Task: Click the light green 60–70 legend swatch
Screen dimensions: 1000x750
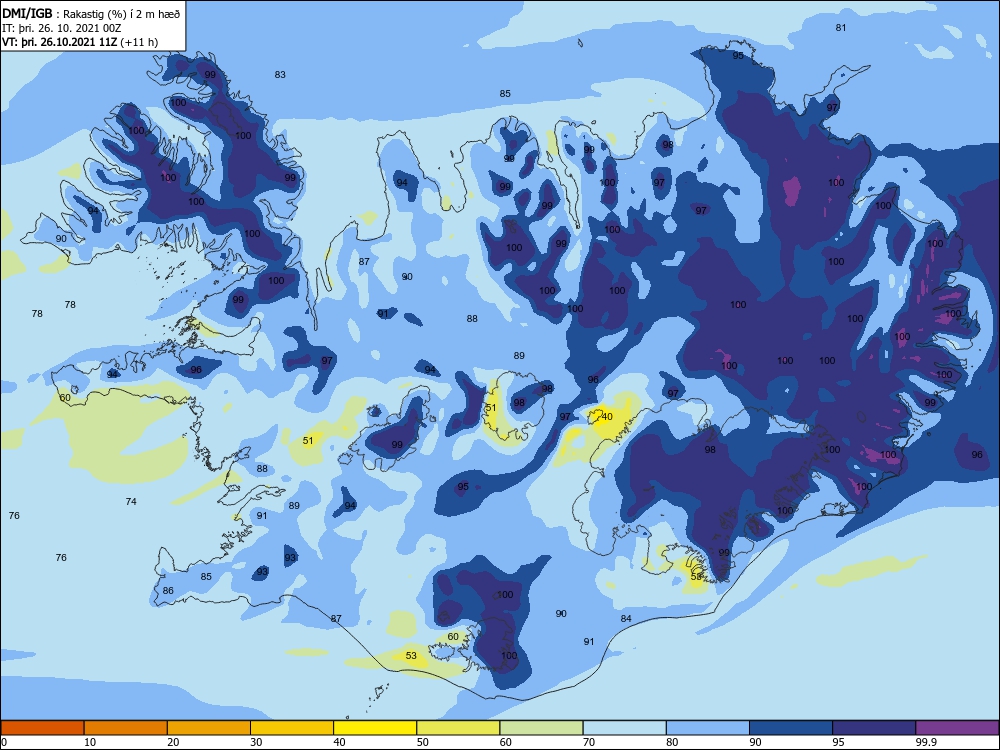Action: coord(541,728)
